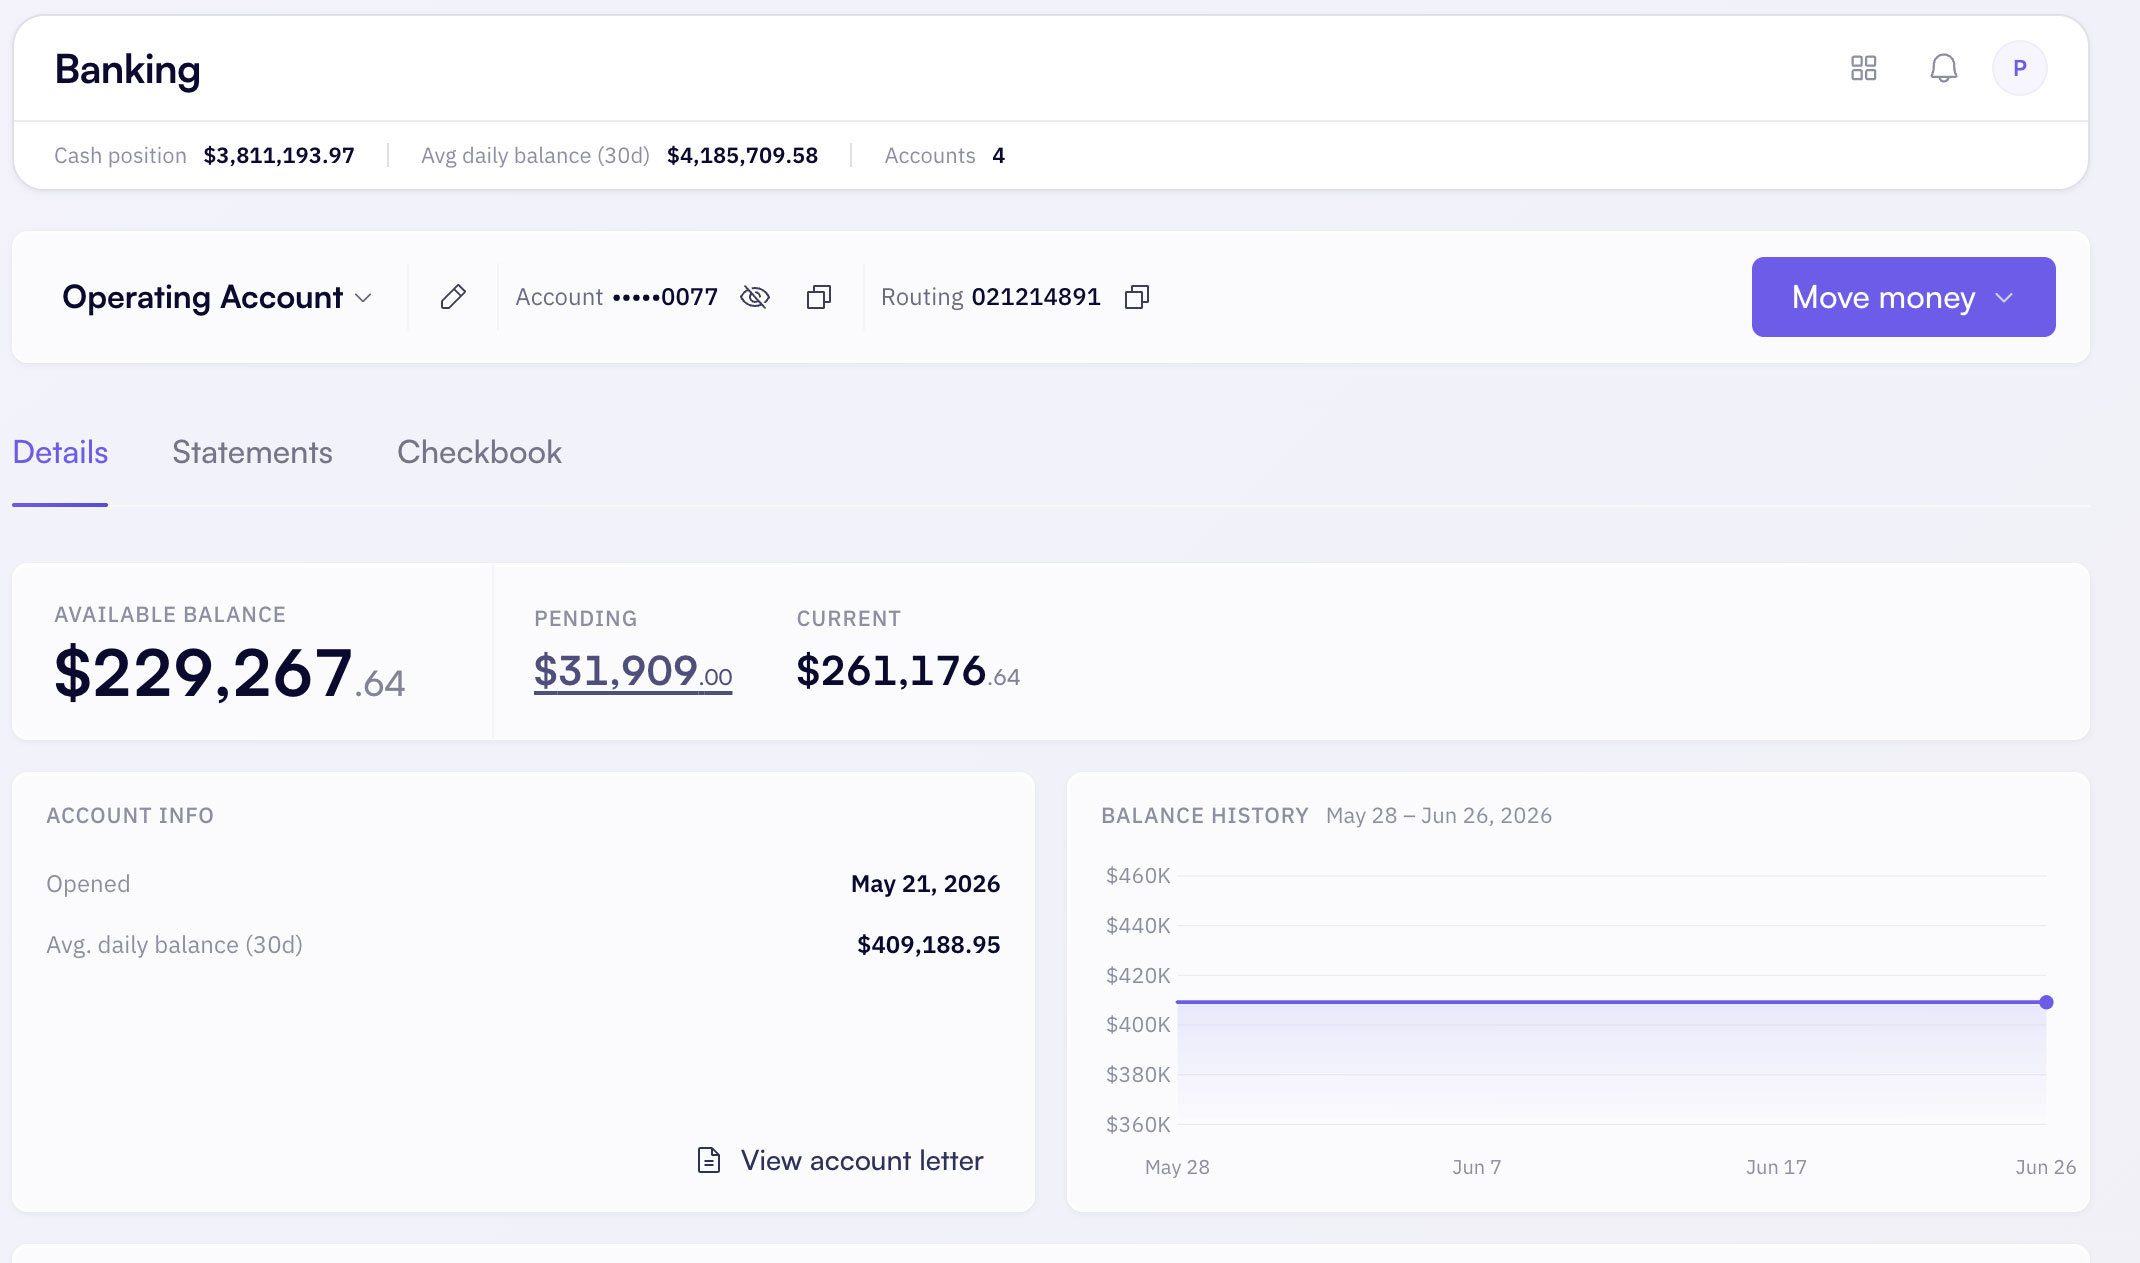This screenshot has width=2140, height=1263.
Task: Open pending amount $31,909.00 link
Action: pyautogui.click(x=633, y=671)
